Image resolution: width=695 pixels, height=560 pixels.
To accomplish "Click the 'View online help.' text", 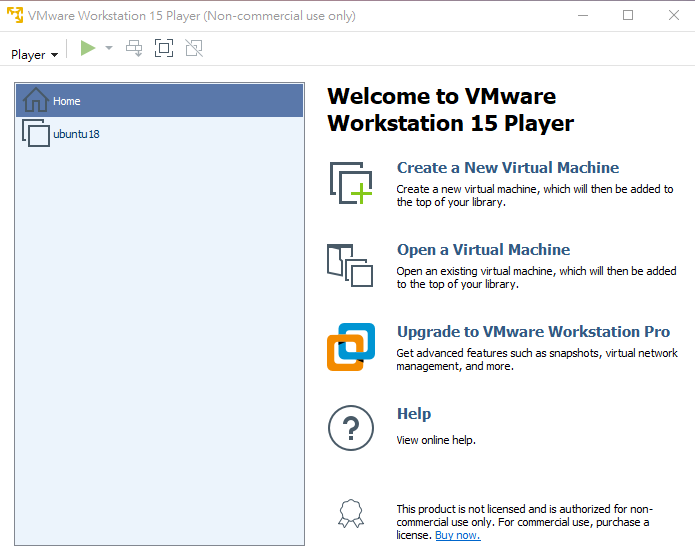I will click(436, 440).
